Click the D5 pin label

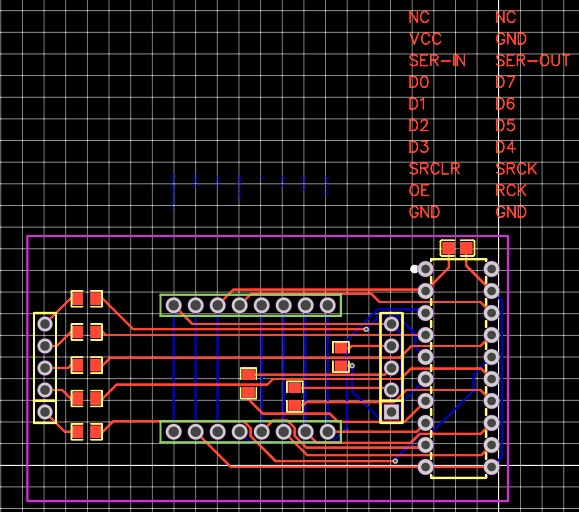pyautogui.click(x=505, y=126)
